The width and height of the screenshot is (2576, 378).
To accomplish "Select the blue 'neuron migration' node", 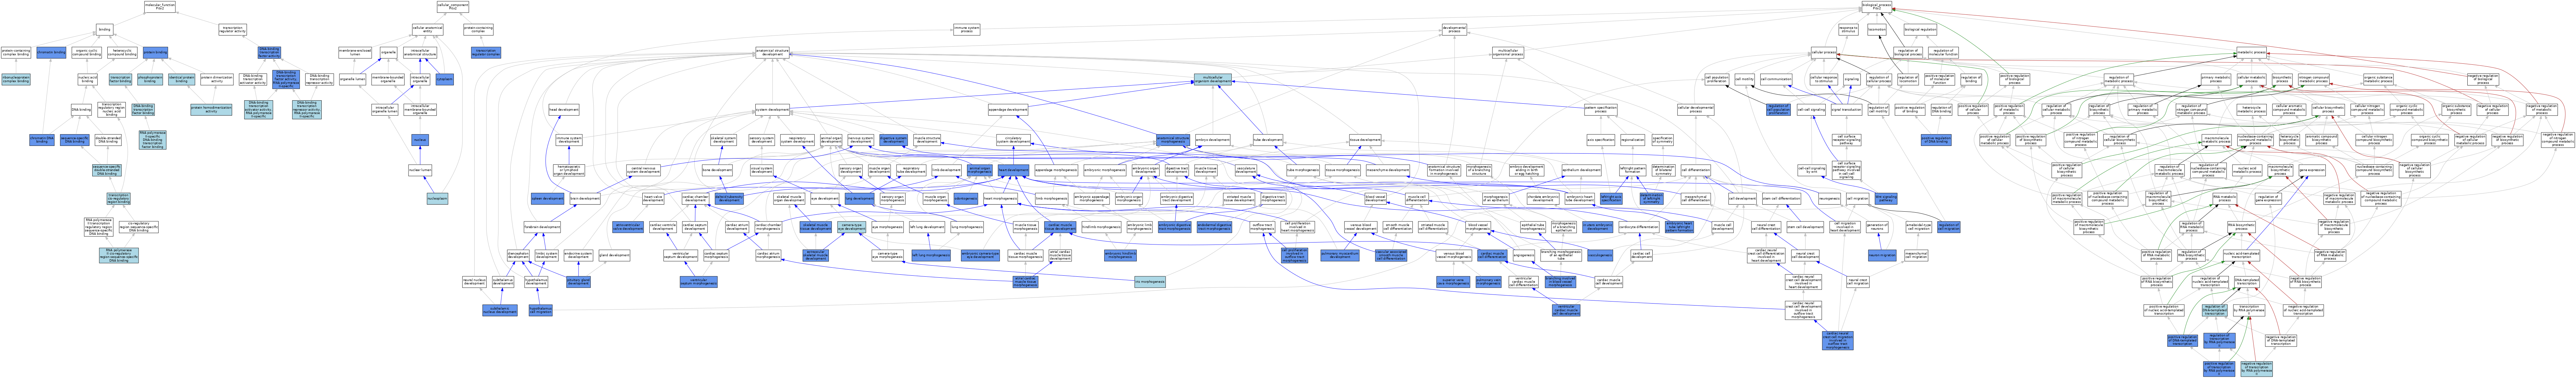I will point(1882,255).
